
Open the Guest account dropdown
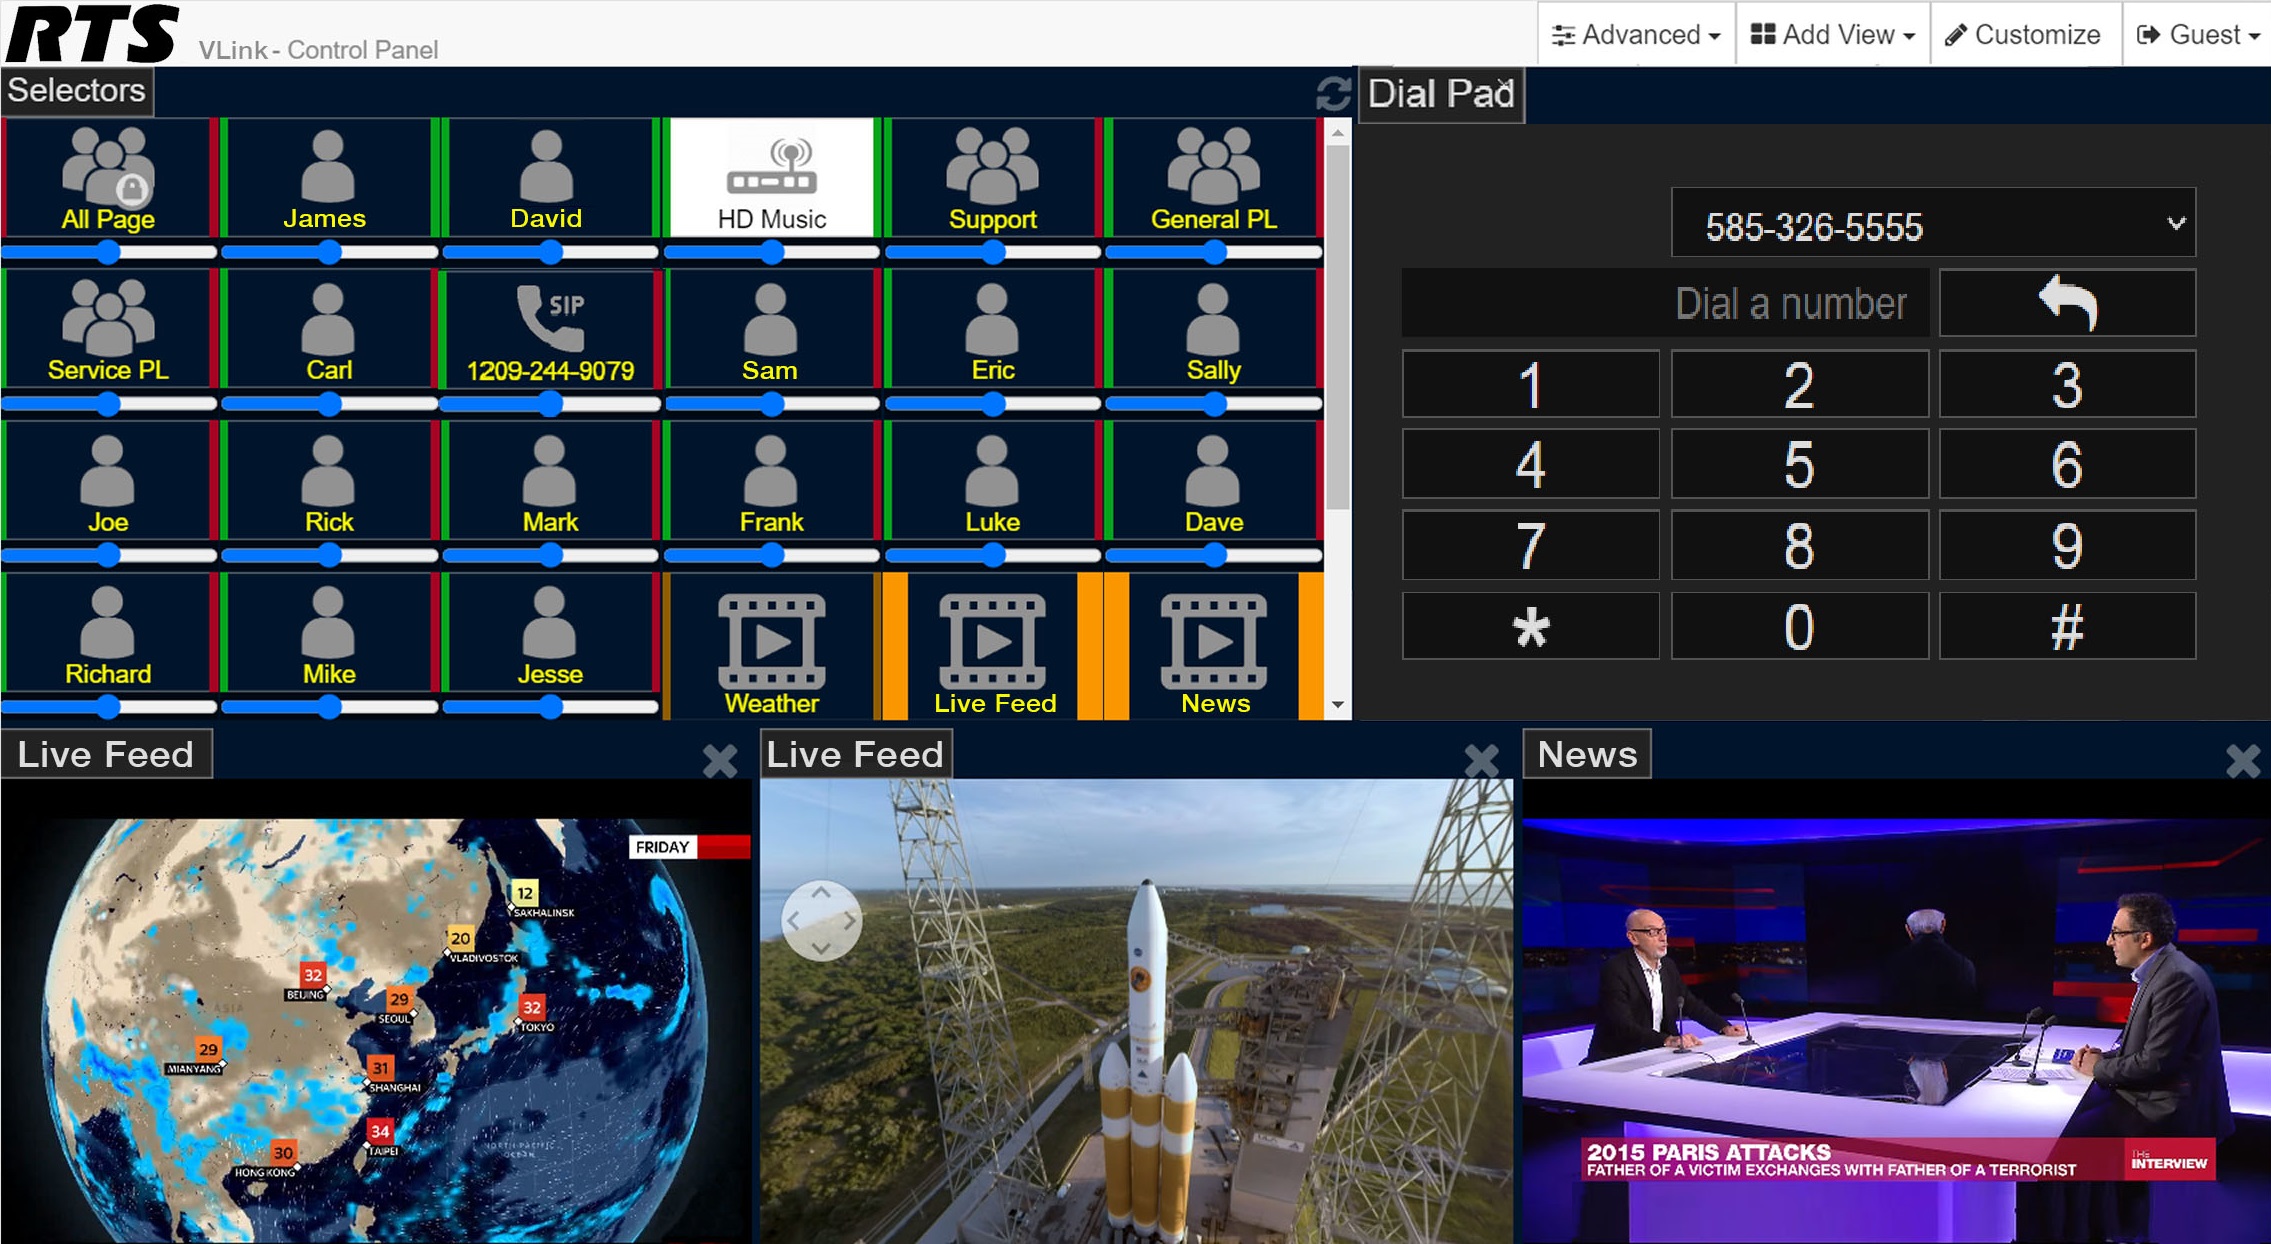coord(2198,35)
